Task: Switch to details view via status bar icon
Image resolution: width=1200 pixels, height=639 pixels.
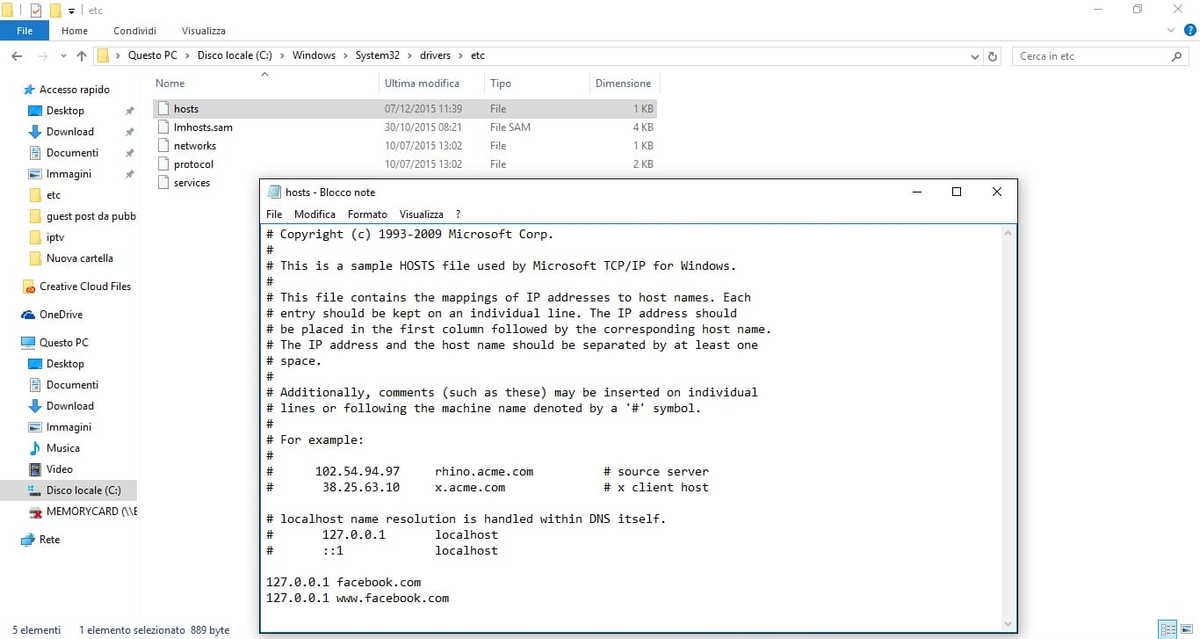Action: [1167, 630]
